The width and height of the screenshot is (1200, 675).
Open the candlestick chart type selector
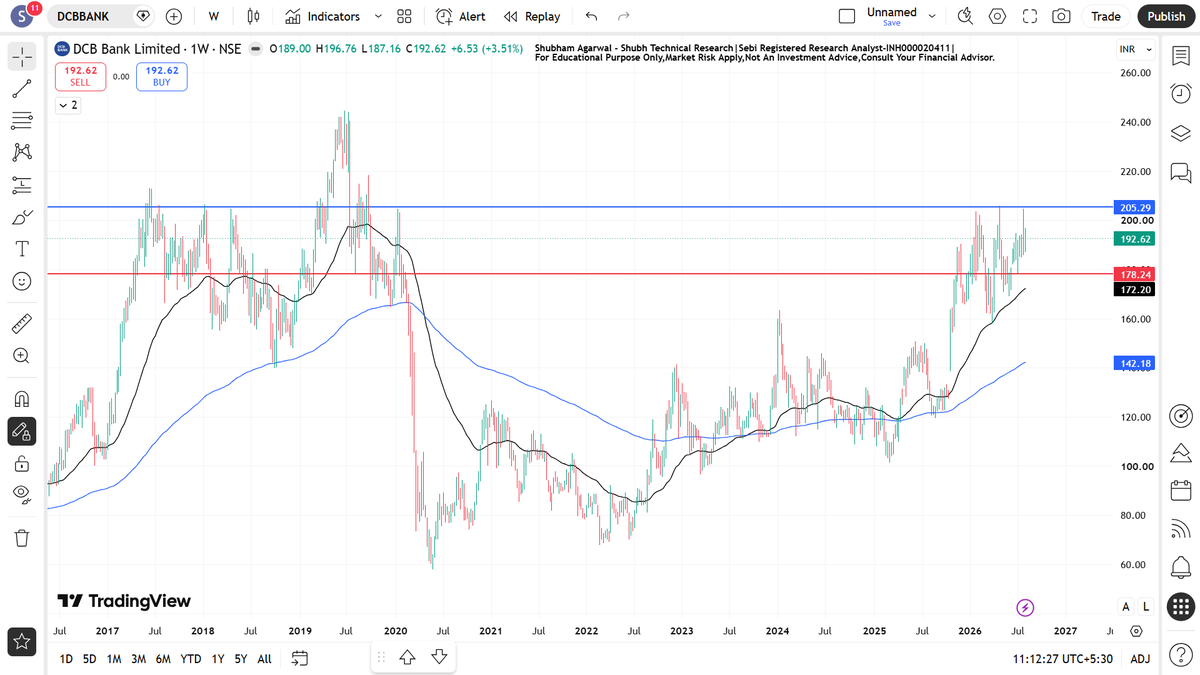pyautogui.click(x=253, y=16)
